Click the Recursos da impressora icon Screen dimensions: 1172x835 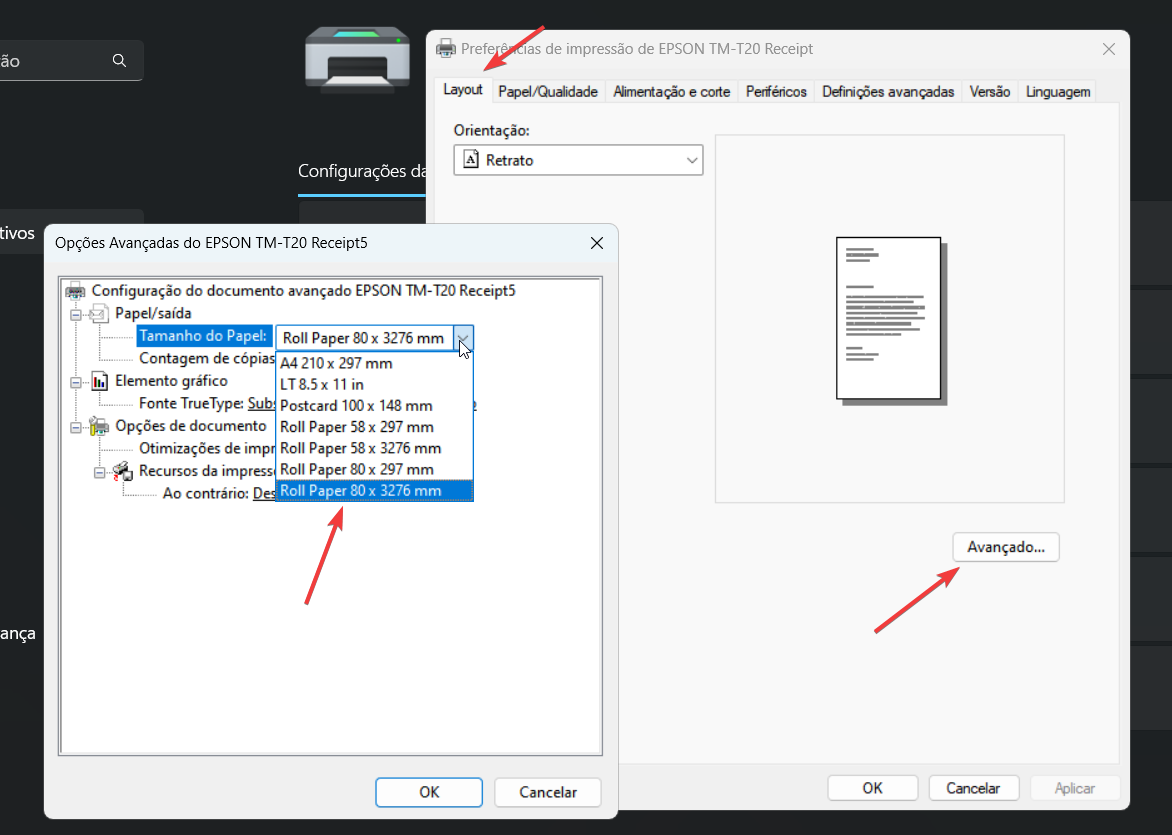click(123, 471)
